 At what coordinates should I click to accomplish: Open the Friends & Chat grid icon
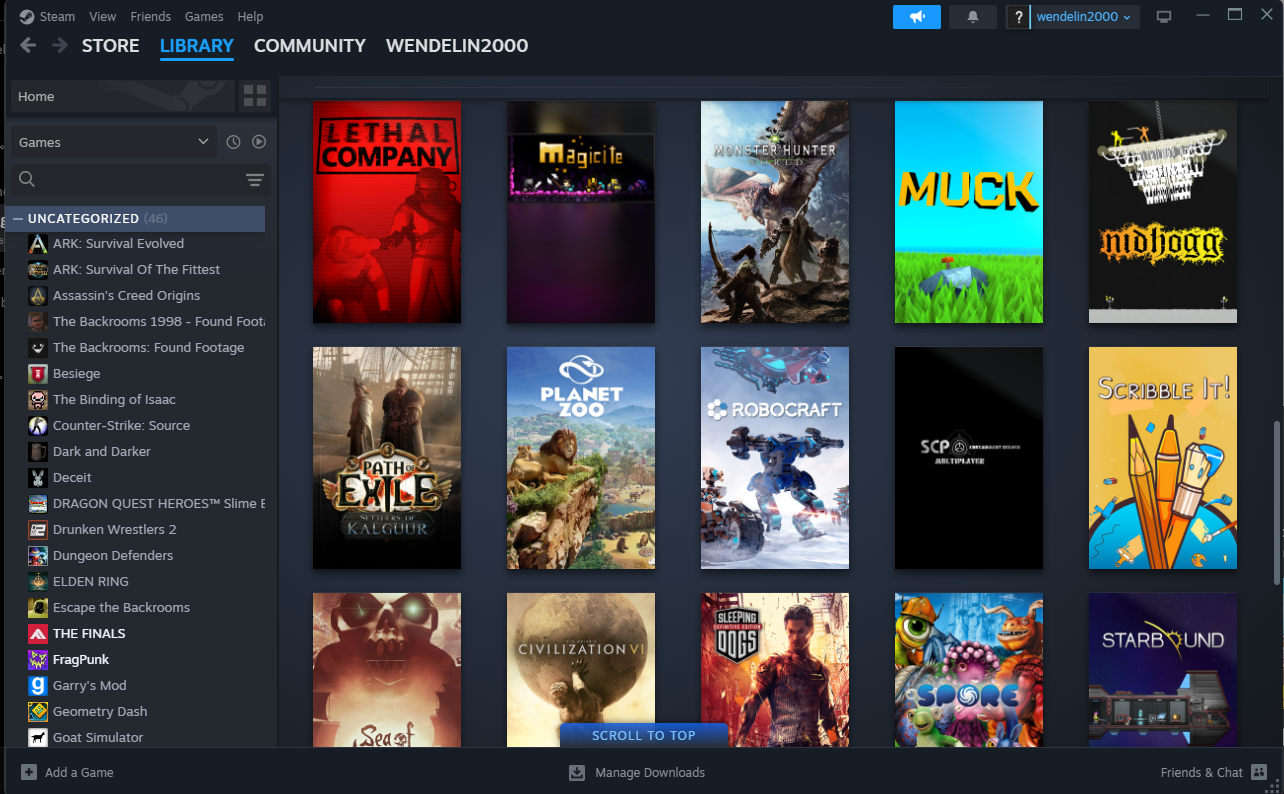coord(1259,772)
